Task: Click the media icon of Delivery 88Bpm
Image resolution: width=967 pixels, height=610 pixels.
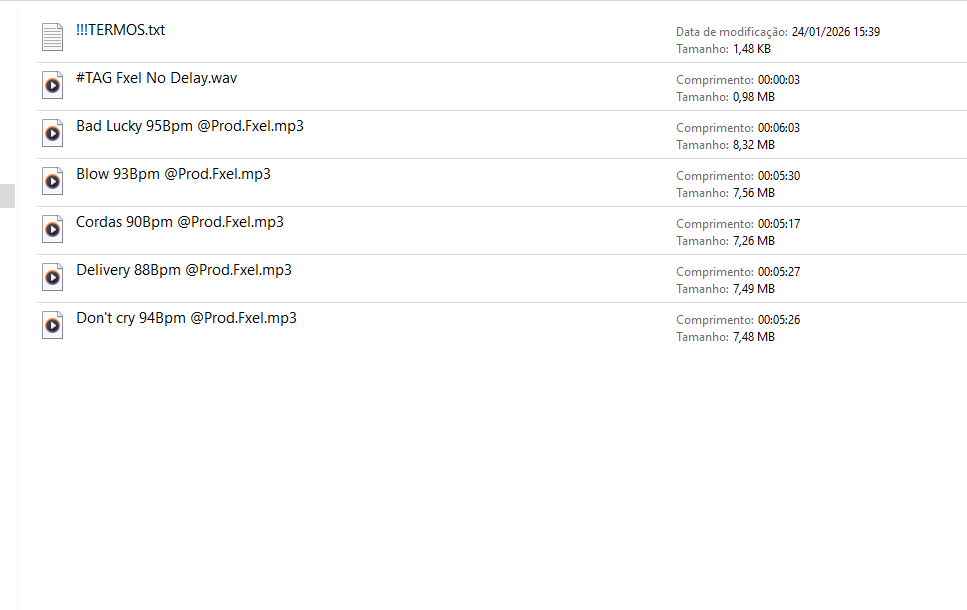Action: pyautogui.click(x=52, y=277)
